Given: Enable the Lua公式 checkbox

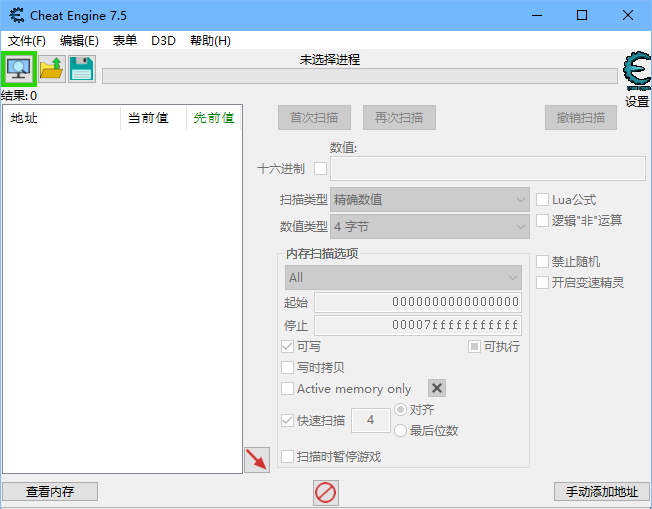Looking at the screenshot, I should [x=542, y=200].
